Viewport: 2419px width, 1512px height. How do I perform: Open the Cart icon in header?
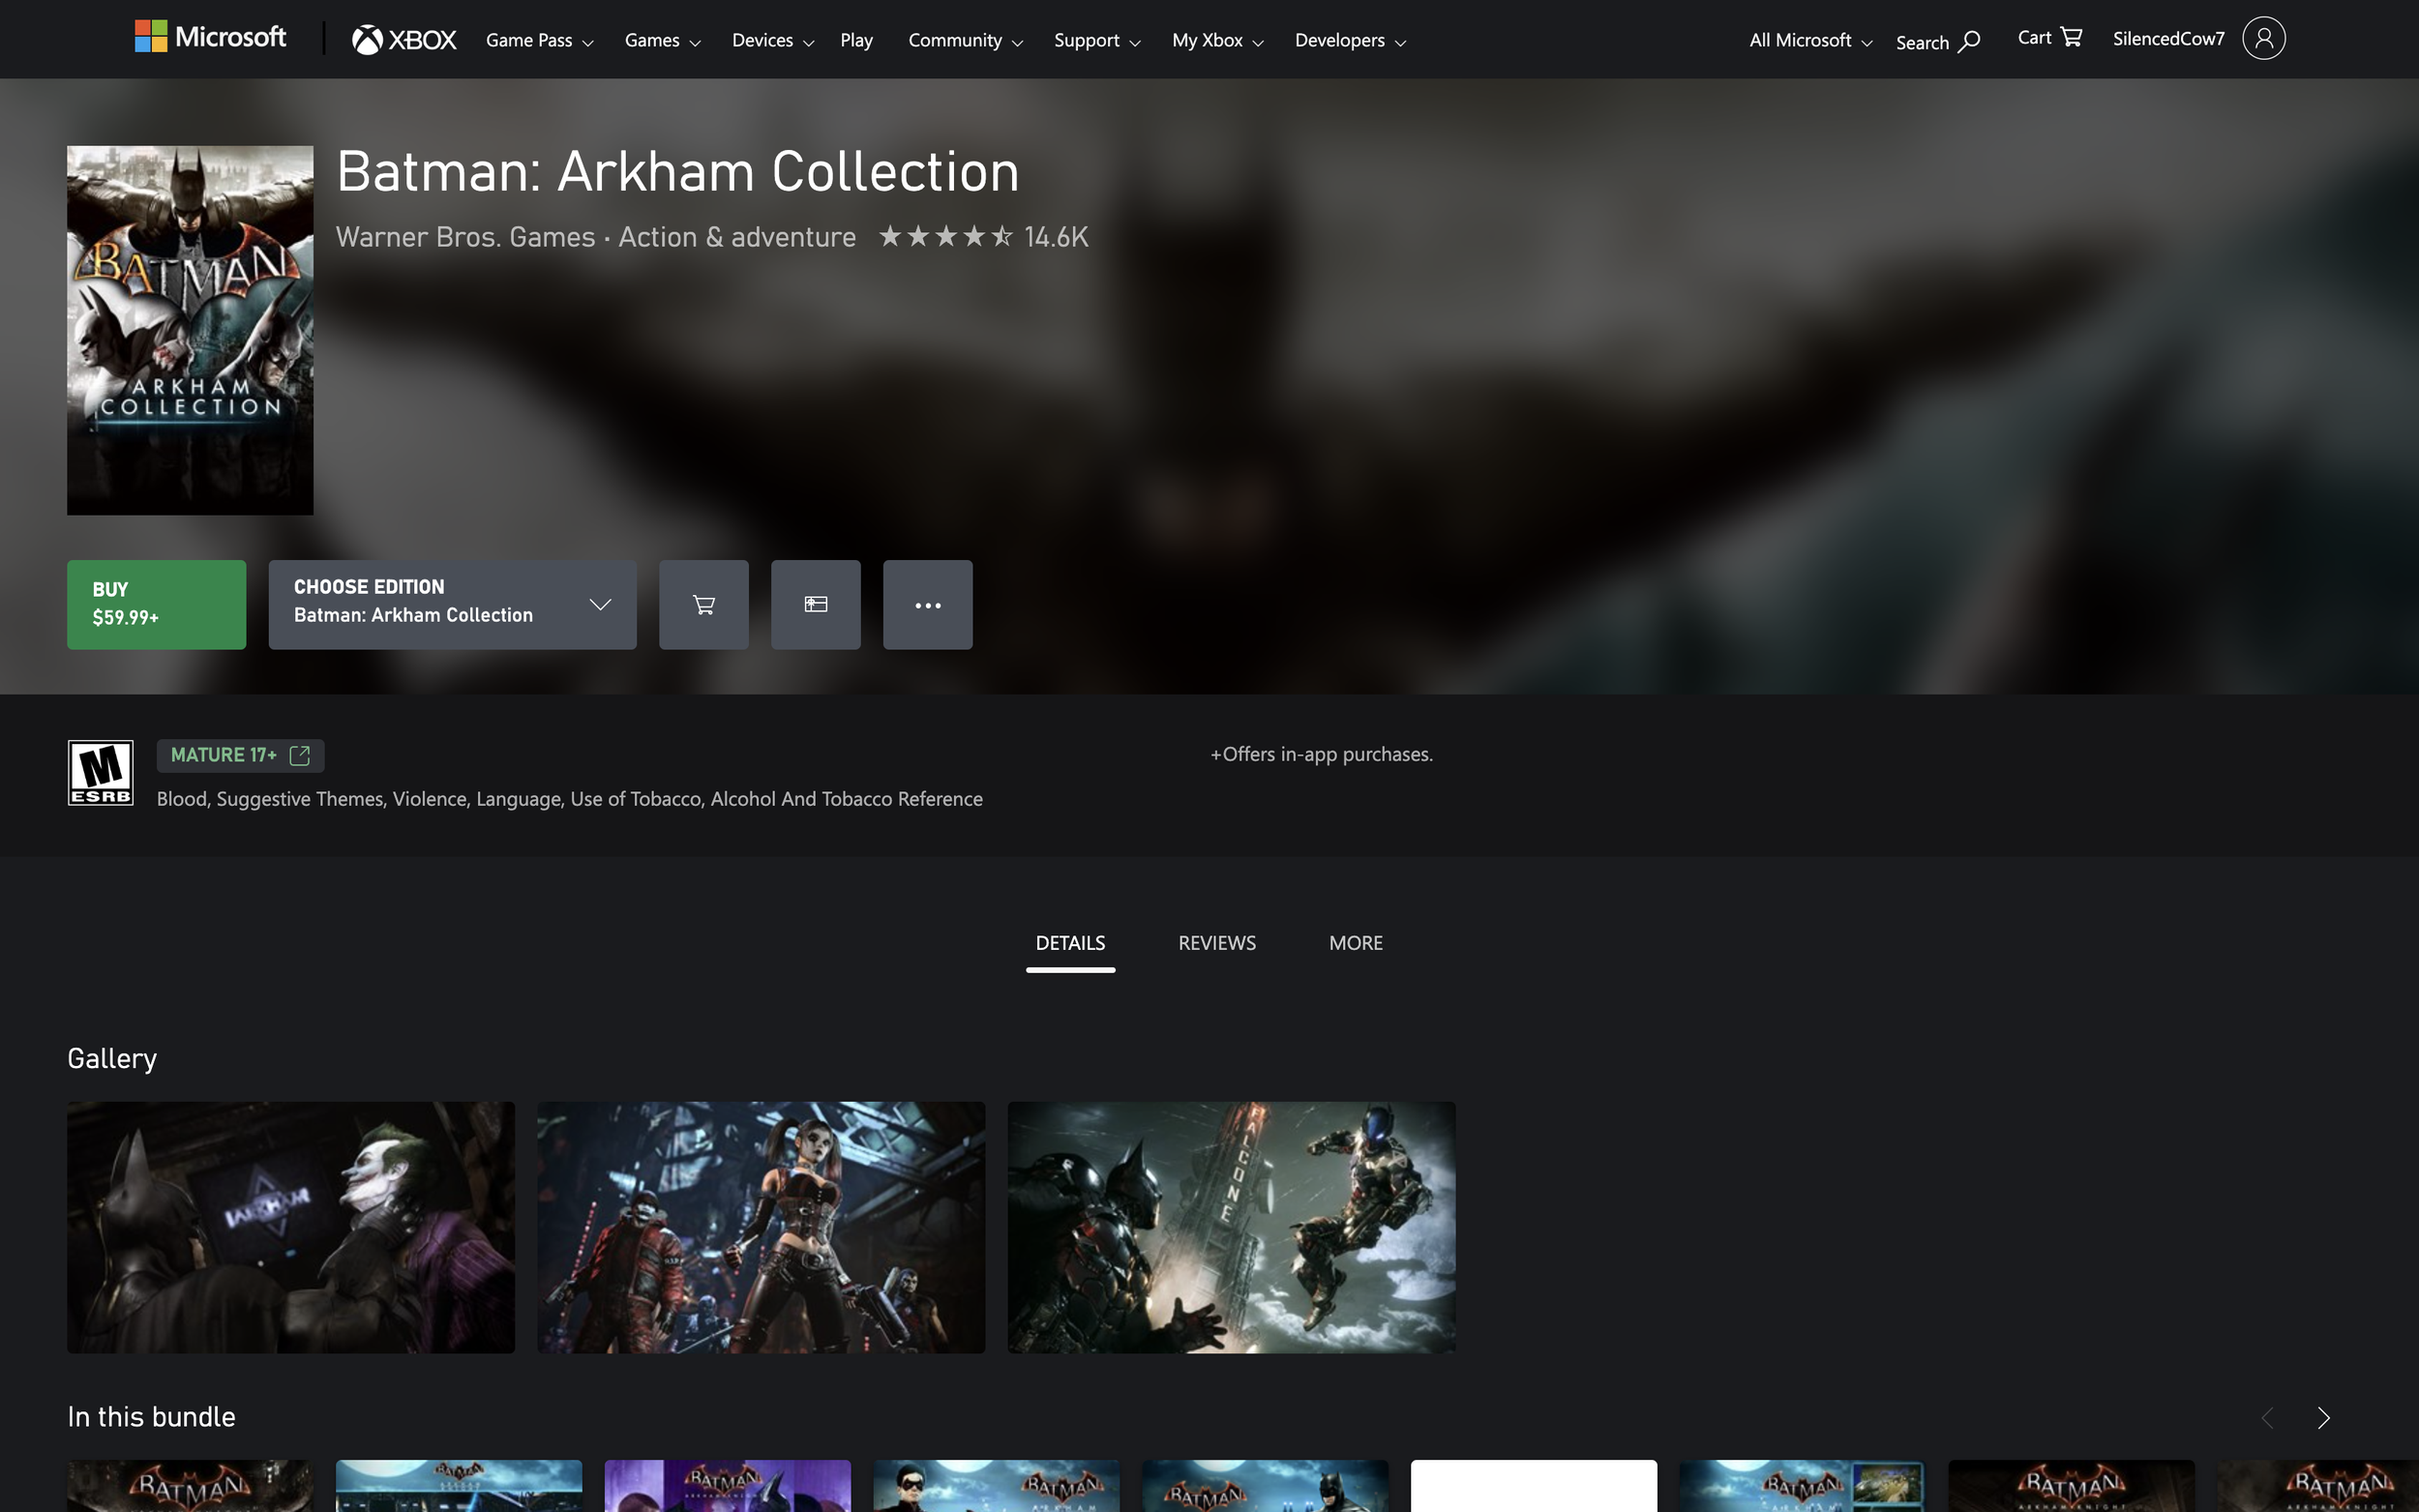pos(2049,38)
